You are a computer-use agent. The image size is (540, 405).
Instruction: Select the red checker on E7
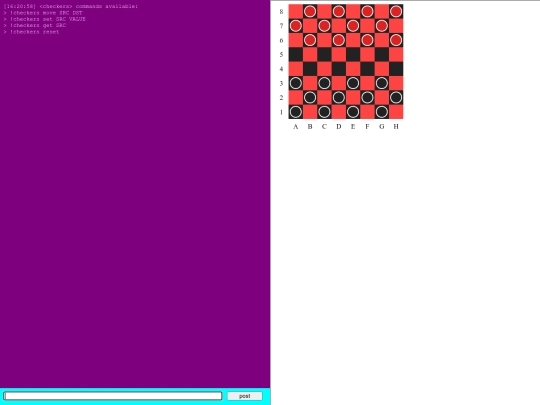click(353, 26)
